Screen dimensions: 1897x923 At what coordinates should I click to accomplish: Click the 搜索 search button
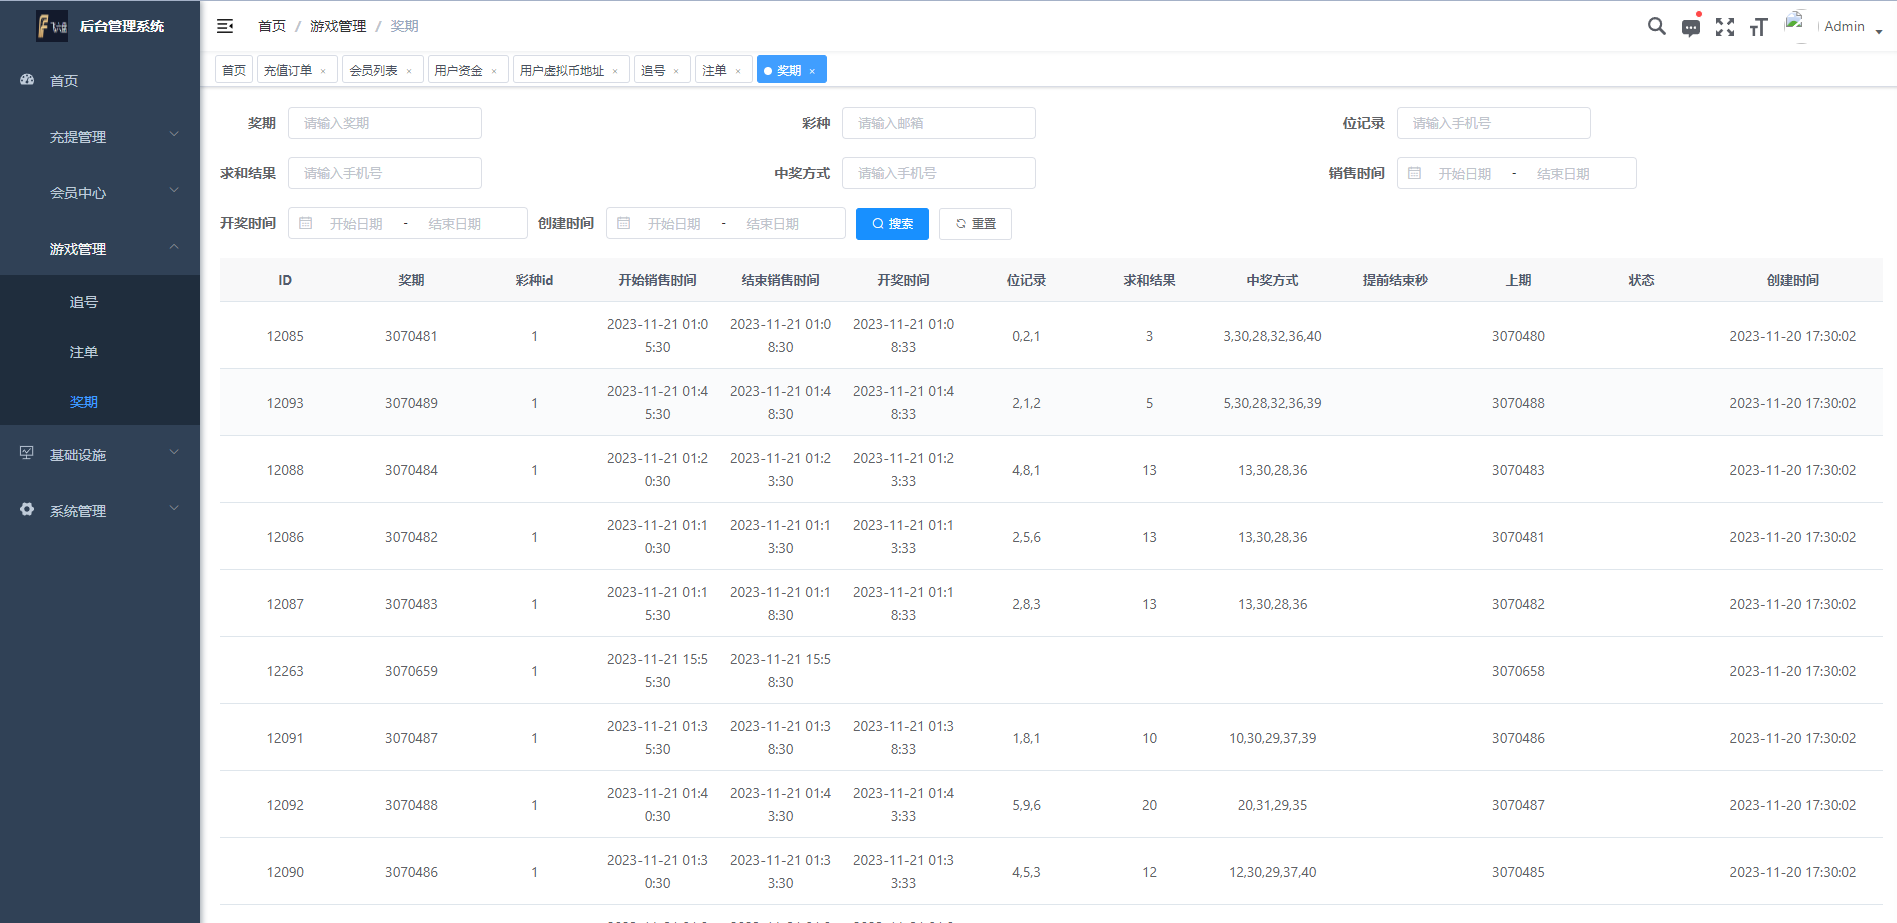892,223
